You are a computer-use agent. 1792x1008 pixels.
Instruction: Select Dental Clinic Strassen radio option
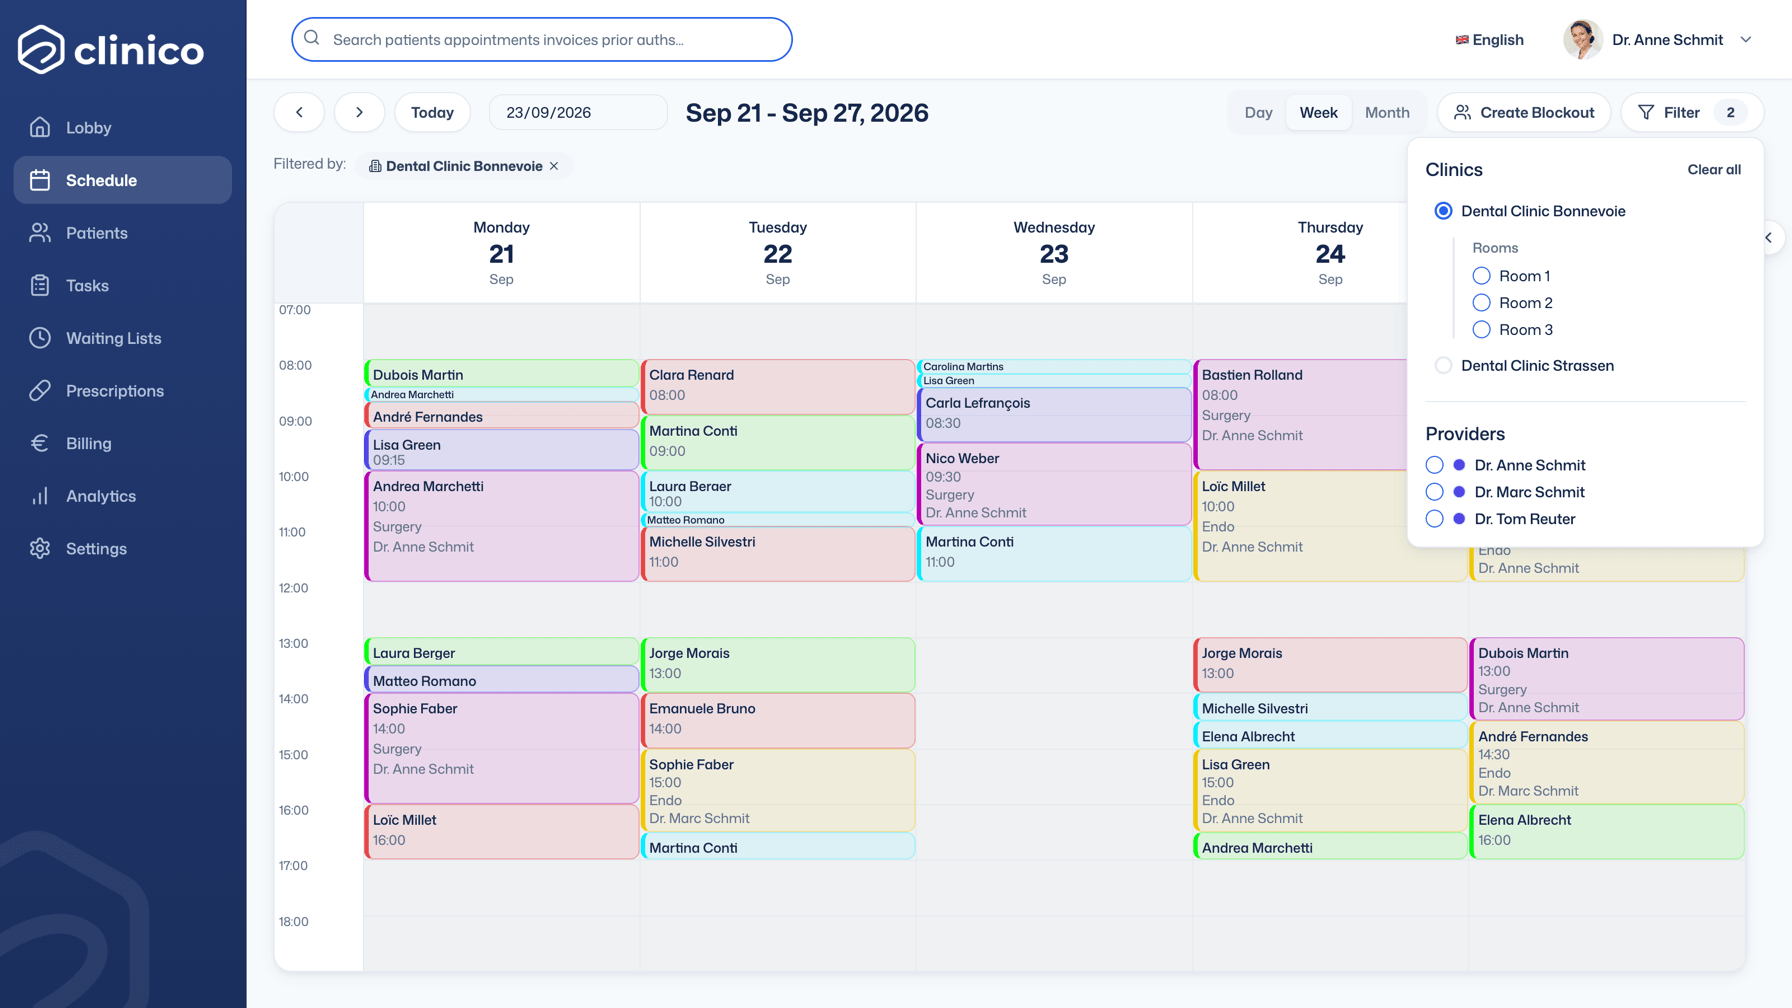[1443, 366]
